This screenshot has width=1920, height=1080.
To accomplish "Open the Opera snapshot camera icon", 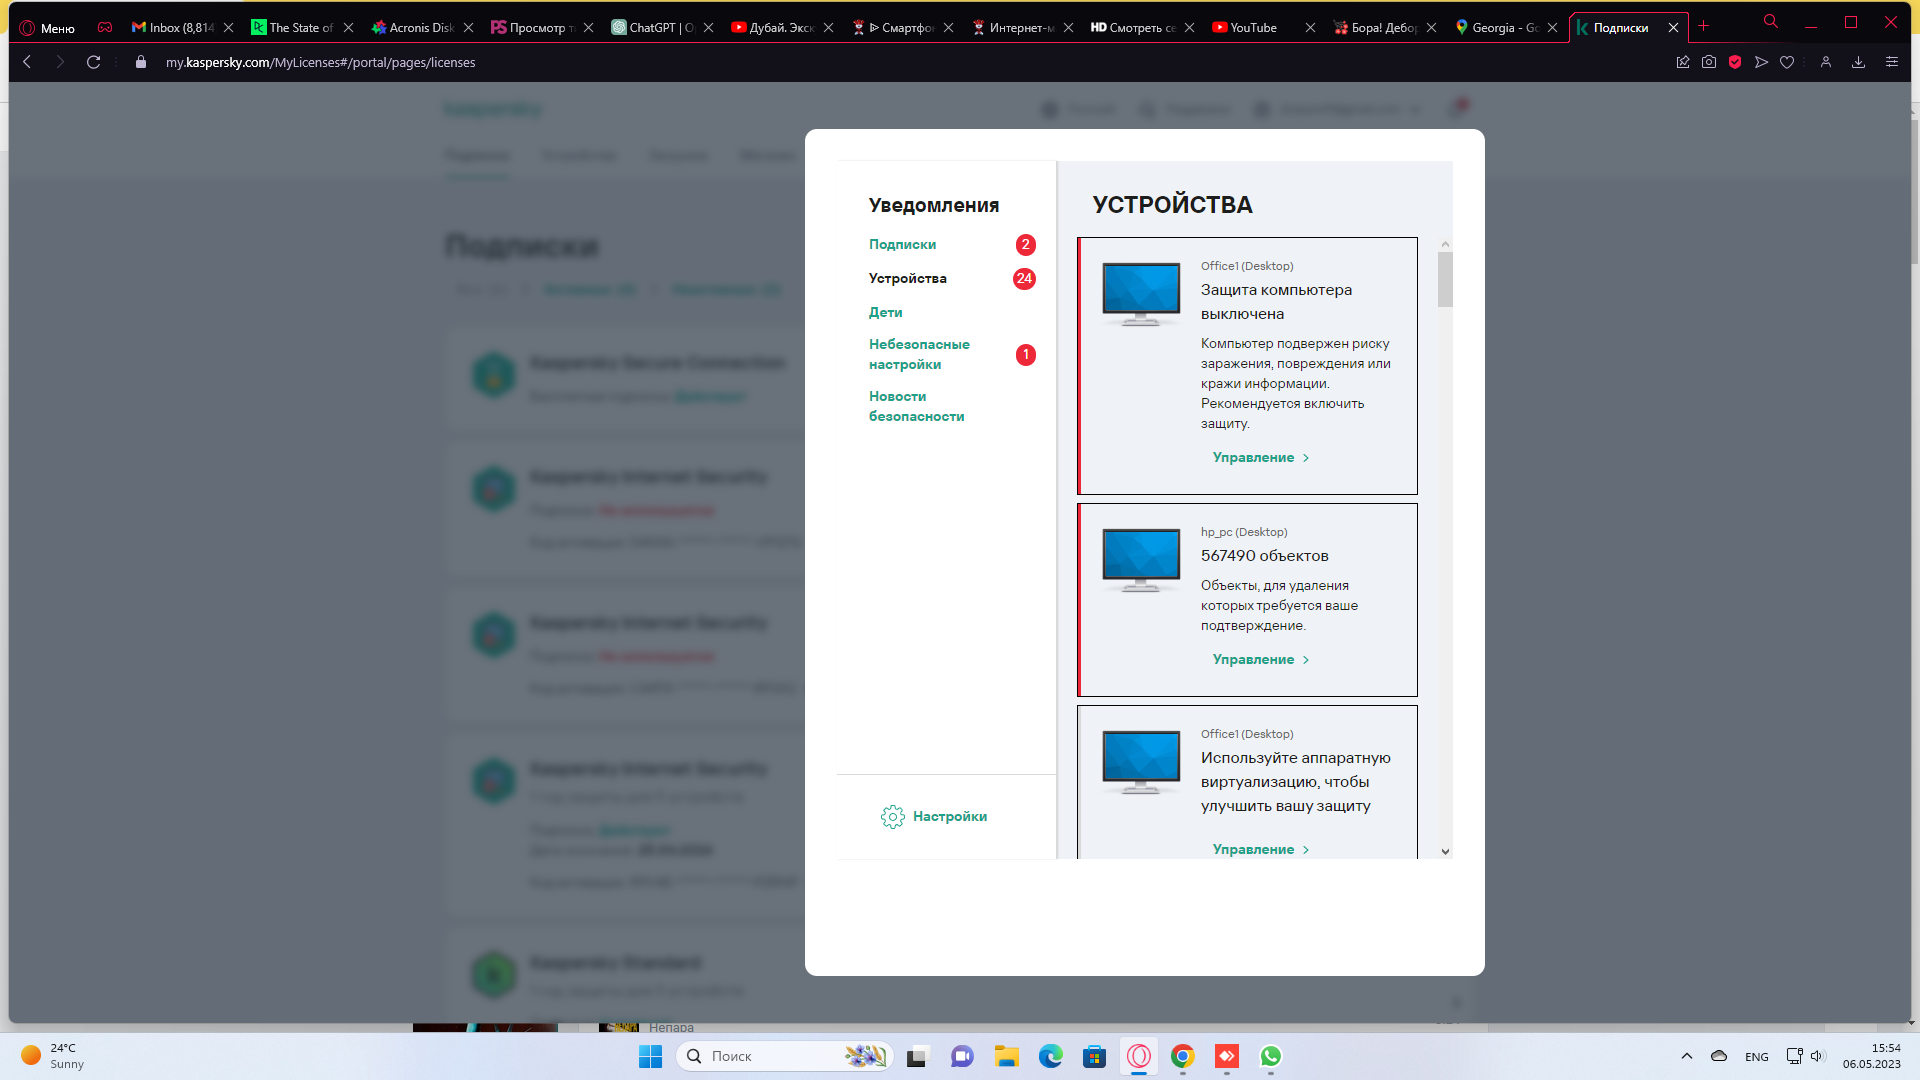I will click(1709, 62).
